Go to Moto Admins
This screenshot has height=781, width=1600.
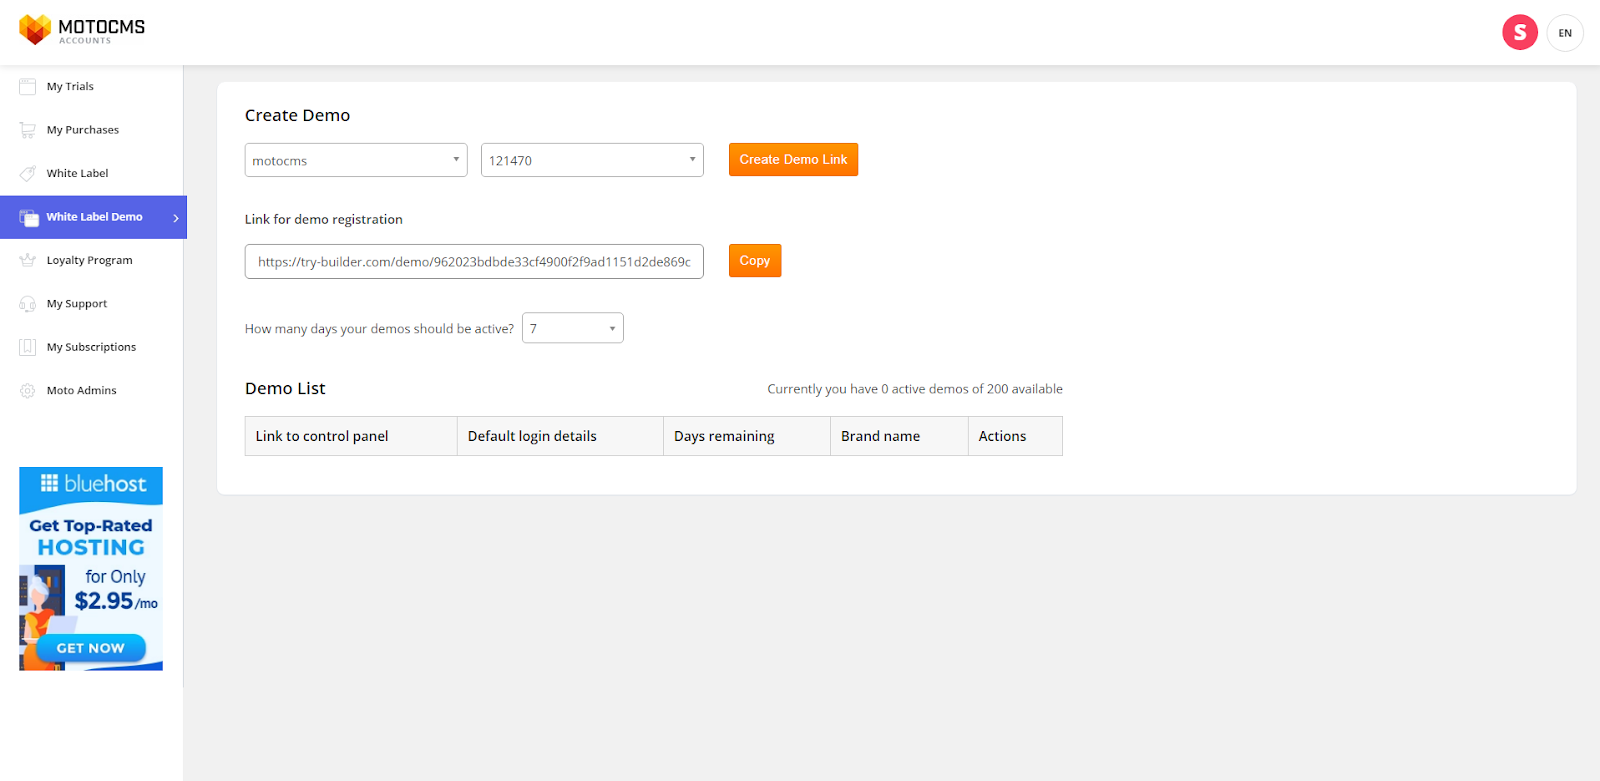tap(81, 391)
